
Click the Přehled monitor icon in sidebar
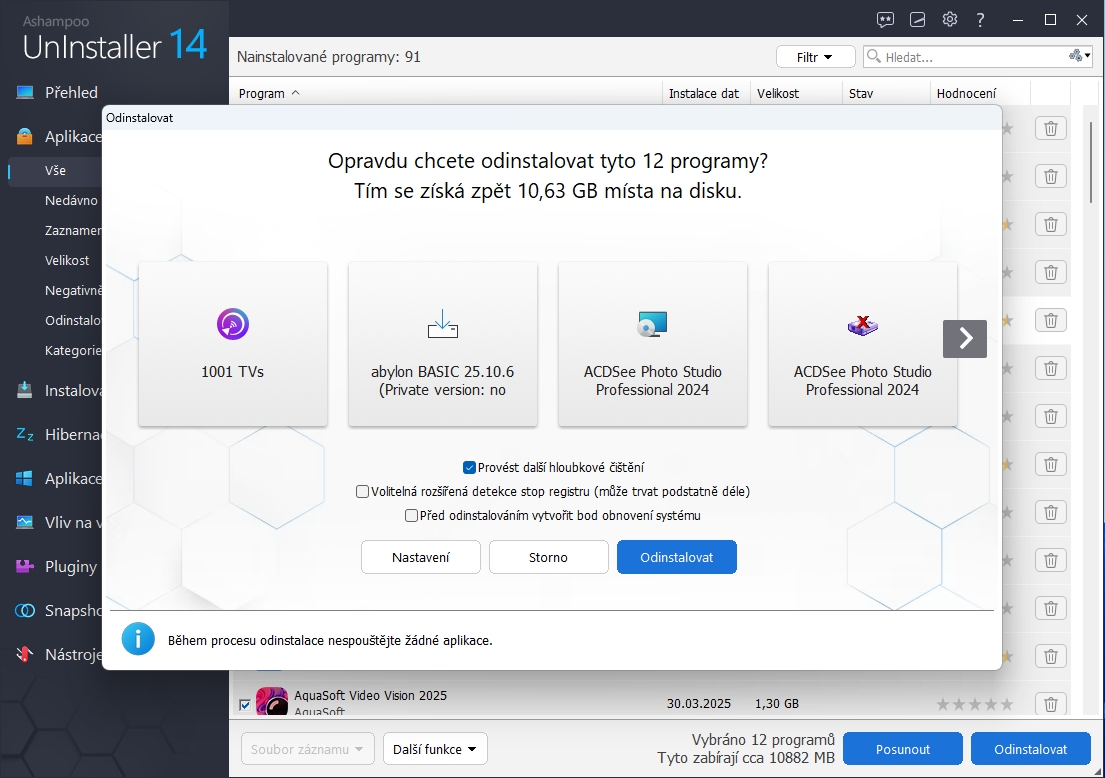(x=25, y=92)
